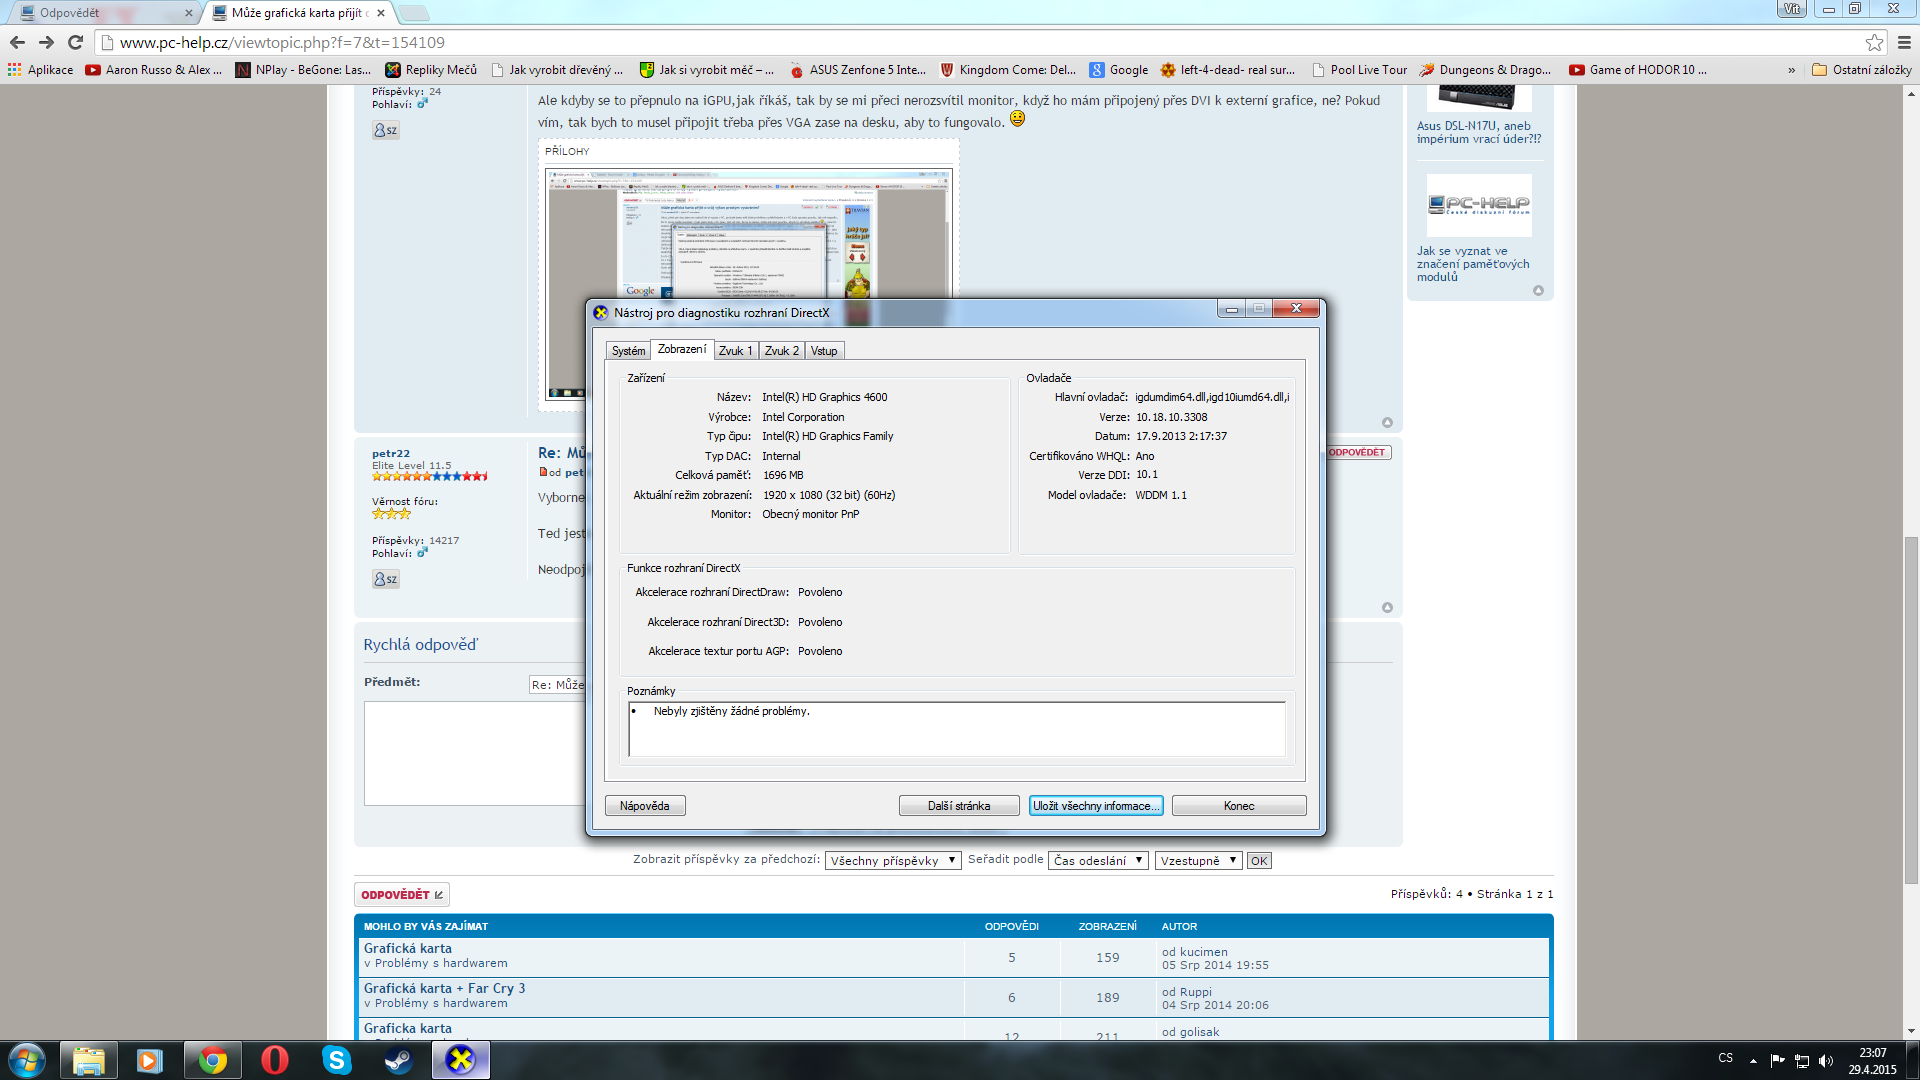
Task: Click the Windows Start orb
Action: pos(27,1060)
